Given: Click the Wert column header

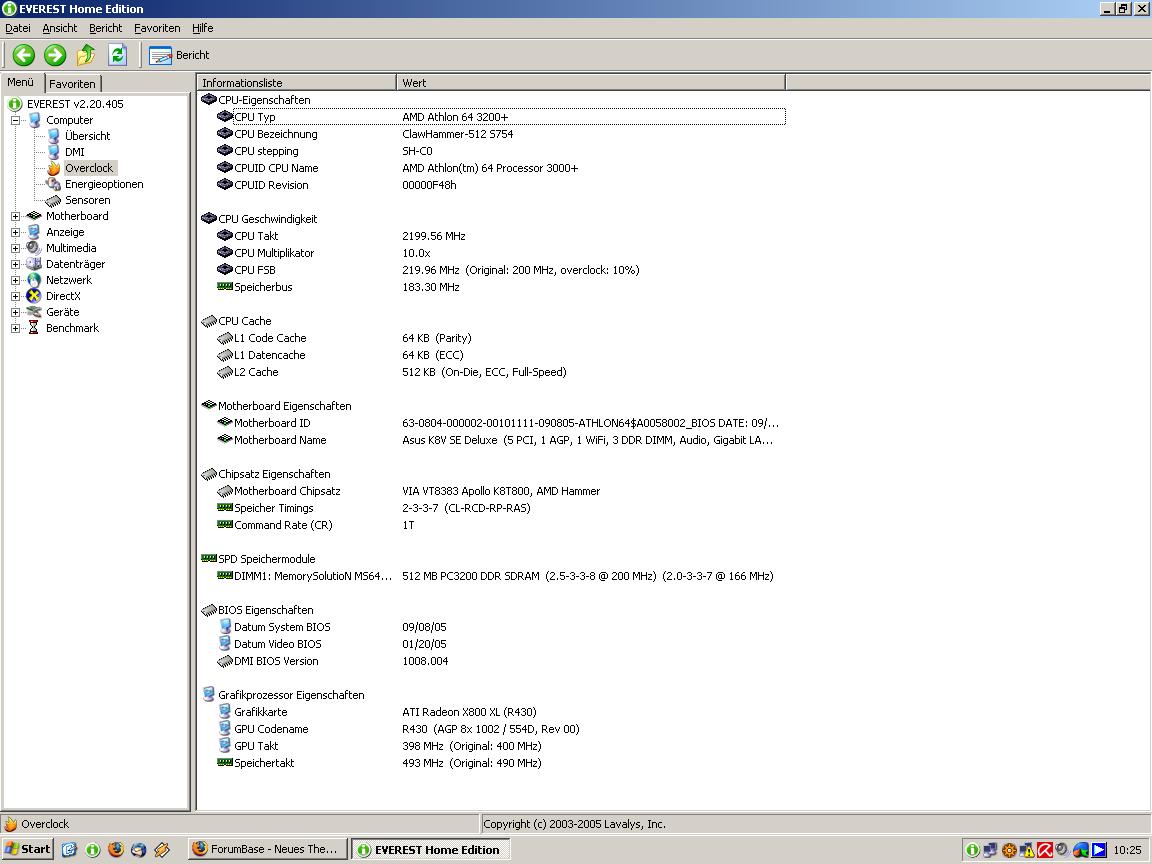Looking at the screenshot, I should coord(591,83).
